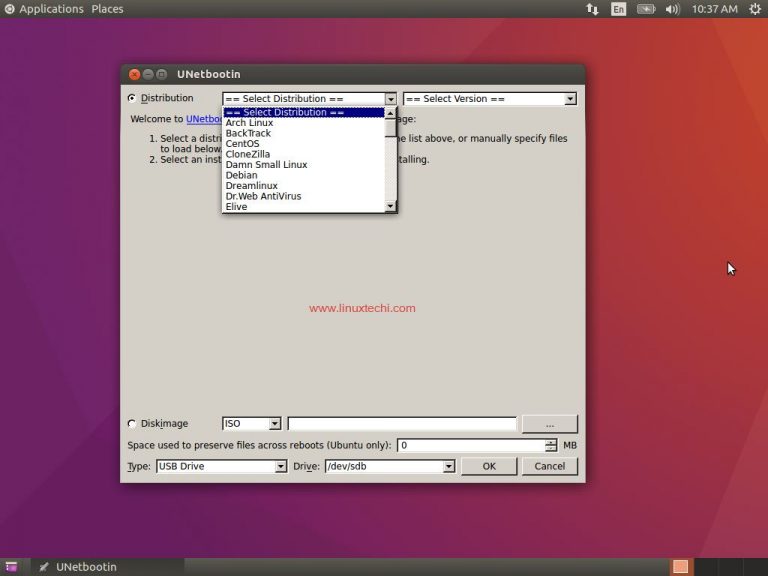Maximize the UNetbootin window
This screenshot has width=768, height=576.
pyautogui.click(x=162, y=74)
